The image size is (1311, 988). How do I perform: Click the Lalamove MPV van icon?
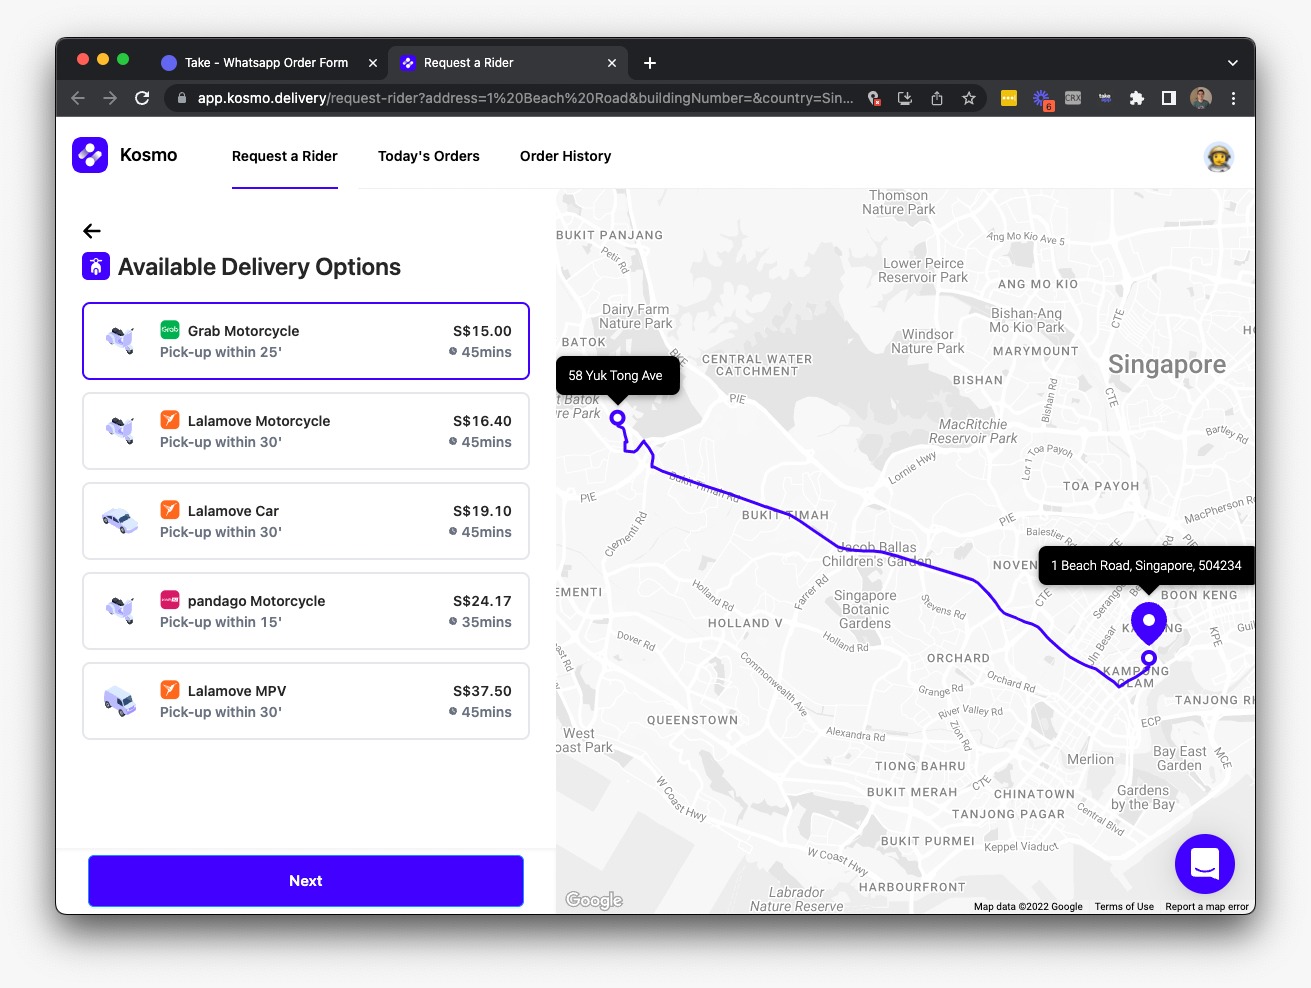(120, 701)
